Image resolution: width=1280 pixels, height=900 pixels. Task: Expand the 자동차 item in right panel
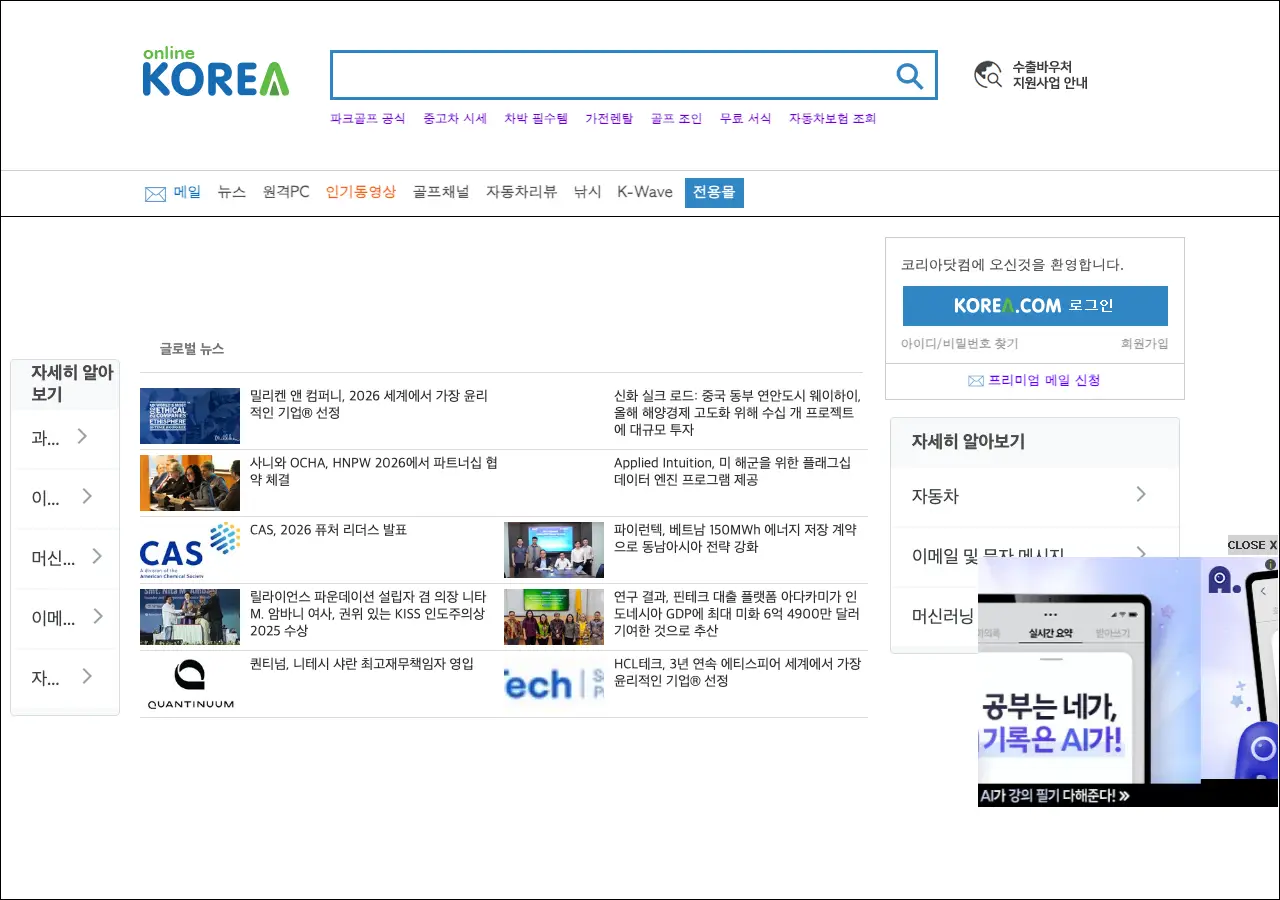(x=1034, y=496)
